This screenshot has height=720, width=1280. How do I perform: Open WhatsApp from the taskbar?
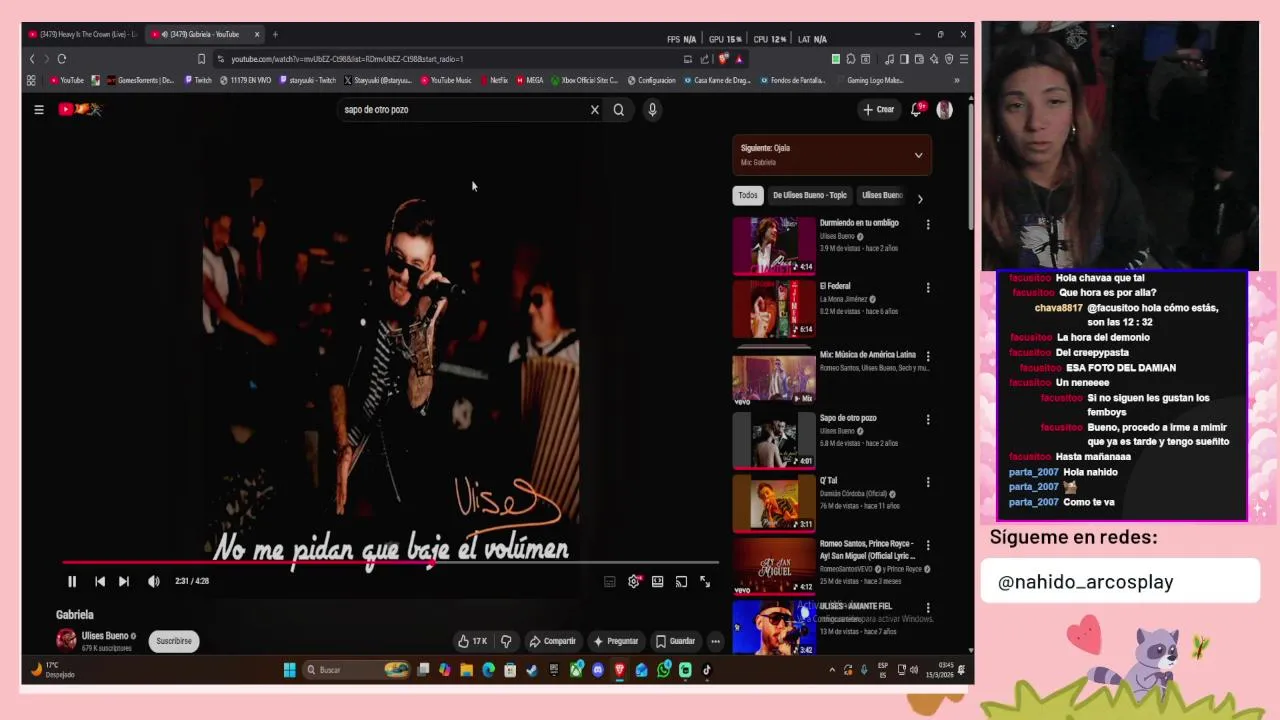coord(664,670)
